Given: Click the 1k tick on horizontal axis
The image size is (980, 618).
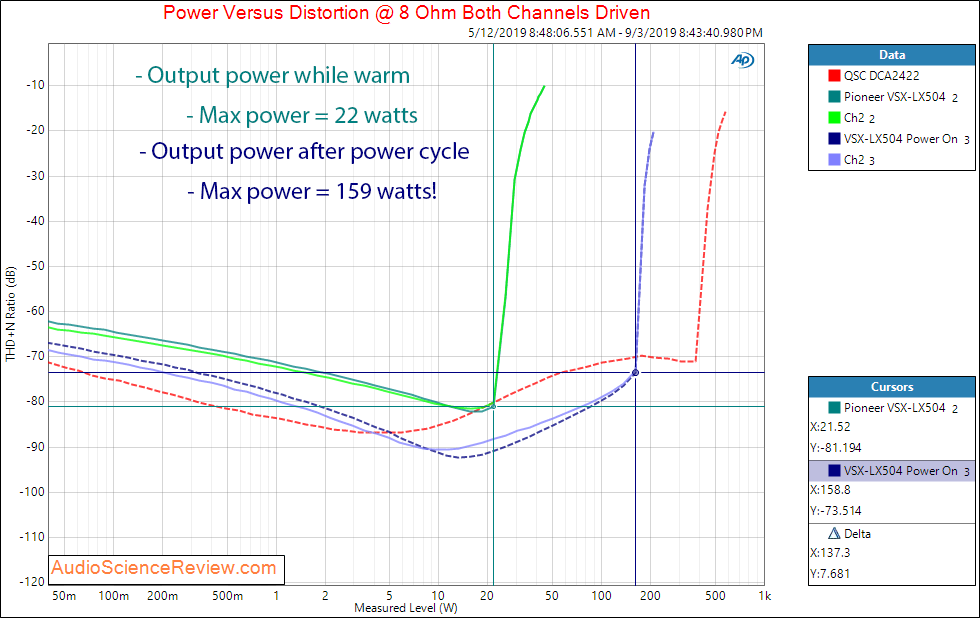Looking at the screenshot, I should tap(764, 596).
